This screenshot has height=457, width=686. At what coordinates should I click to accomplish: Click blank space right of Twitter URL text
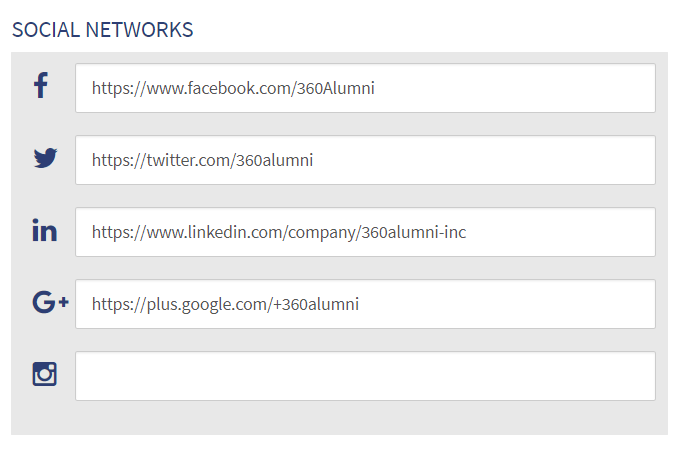click(500, 160)
